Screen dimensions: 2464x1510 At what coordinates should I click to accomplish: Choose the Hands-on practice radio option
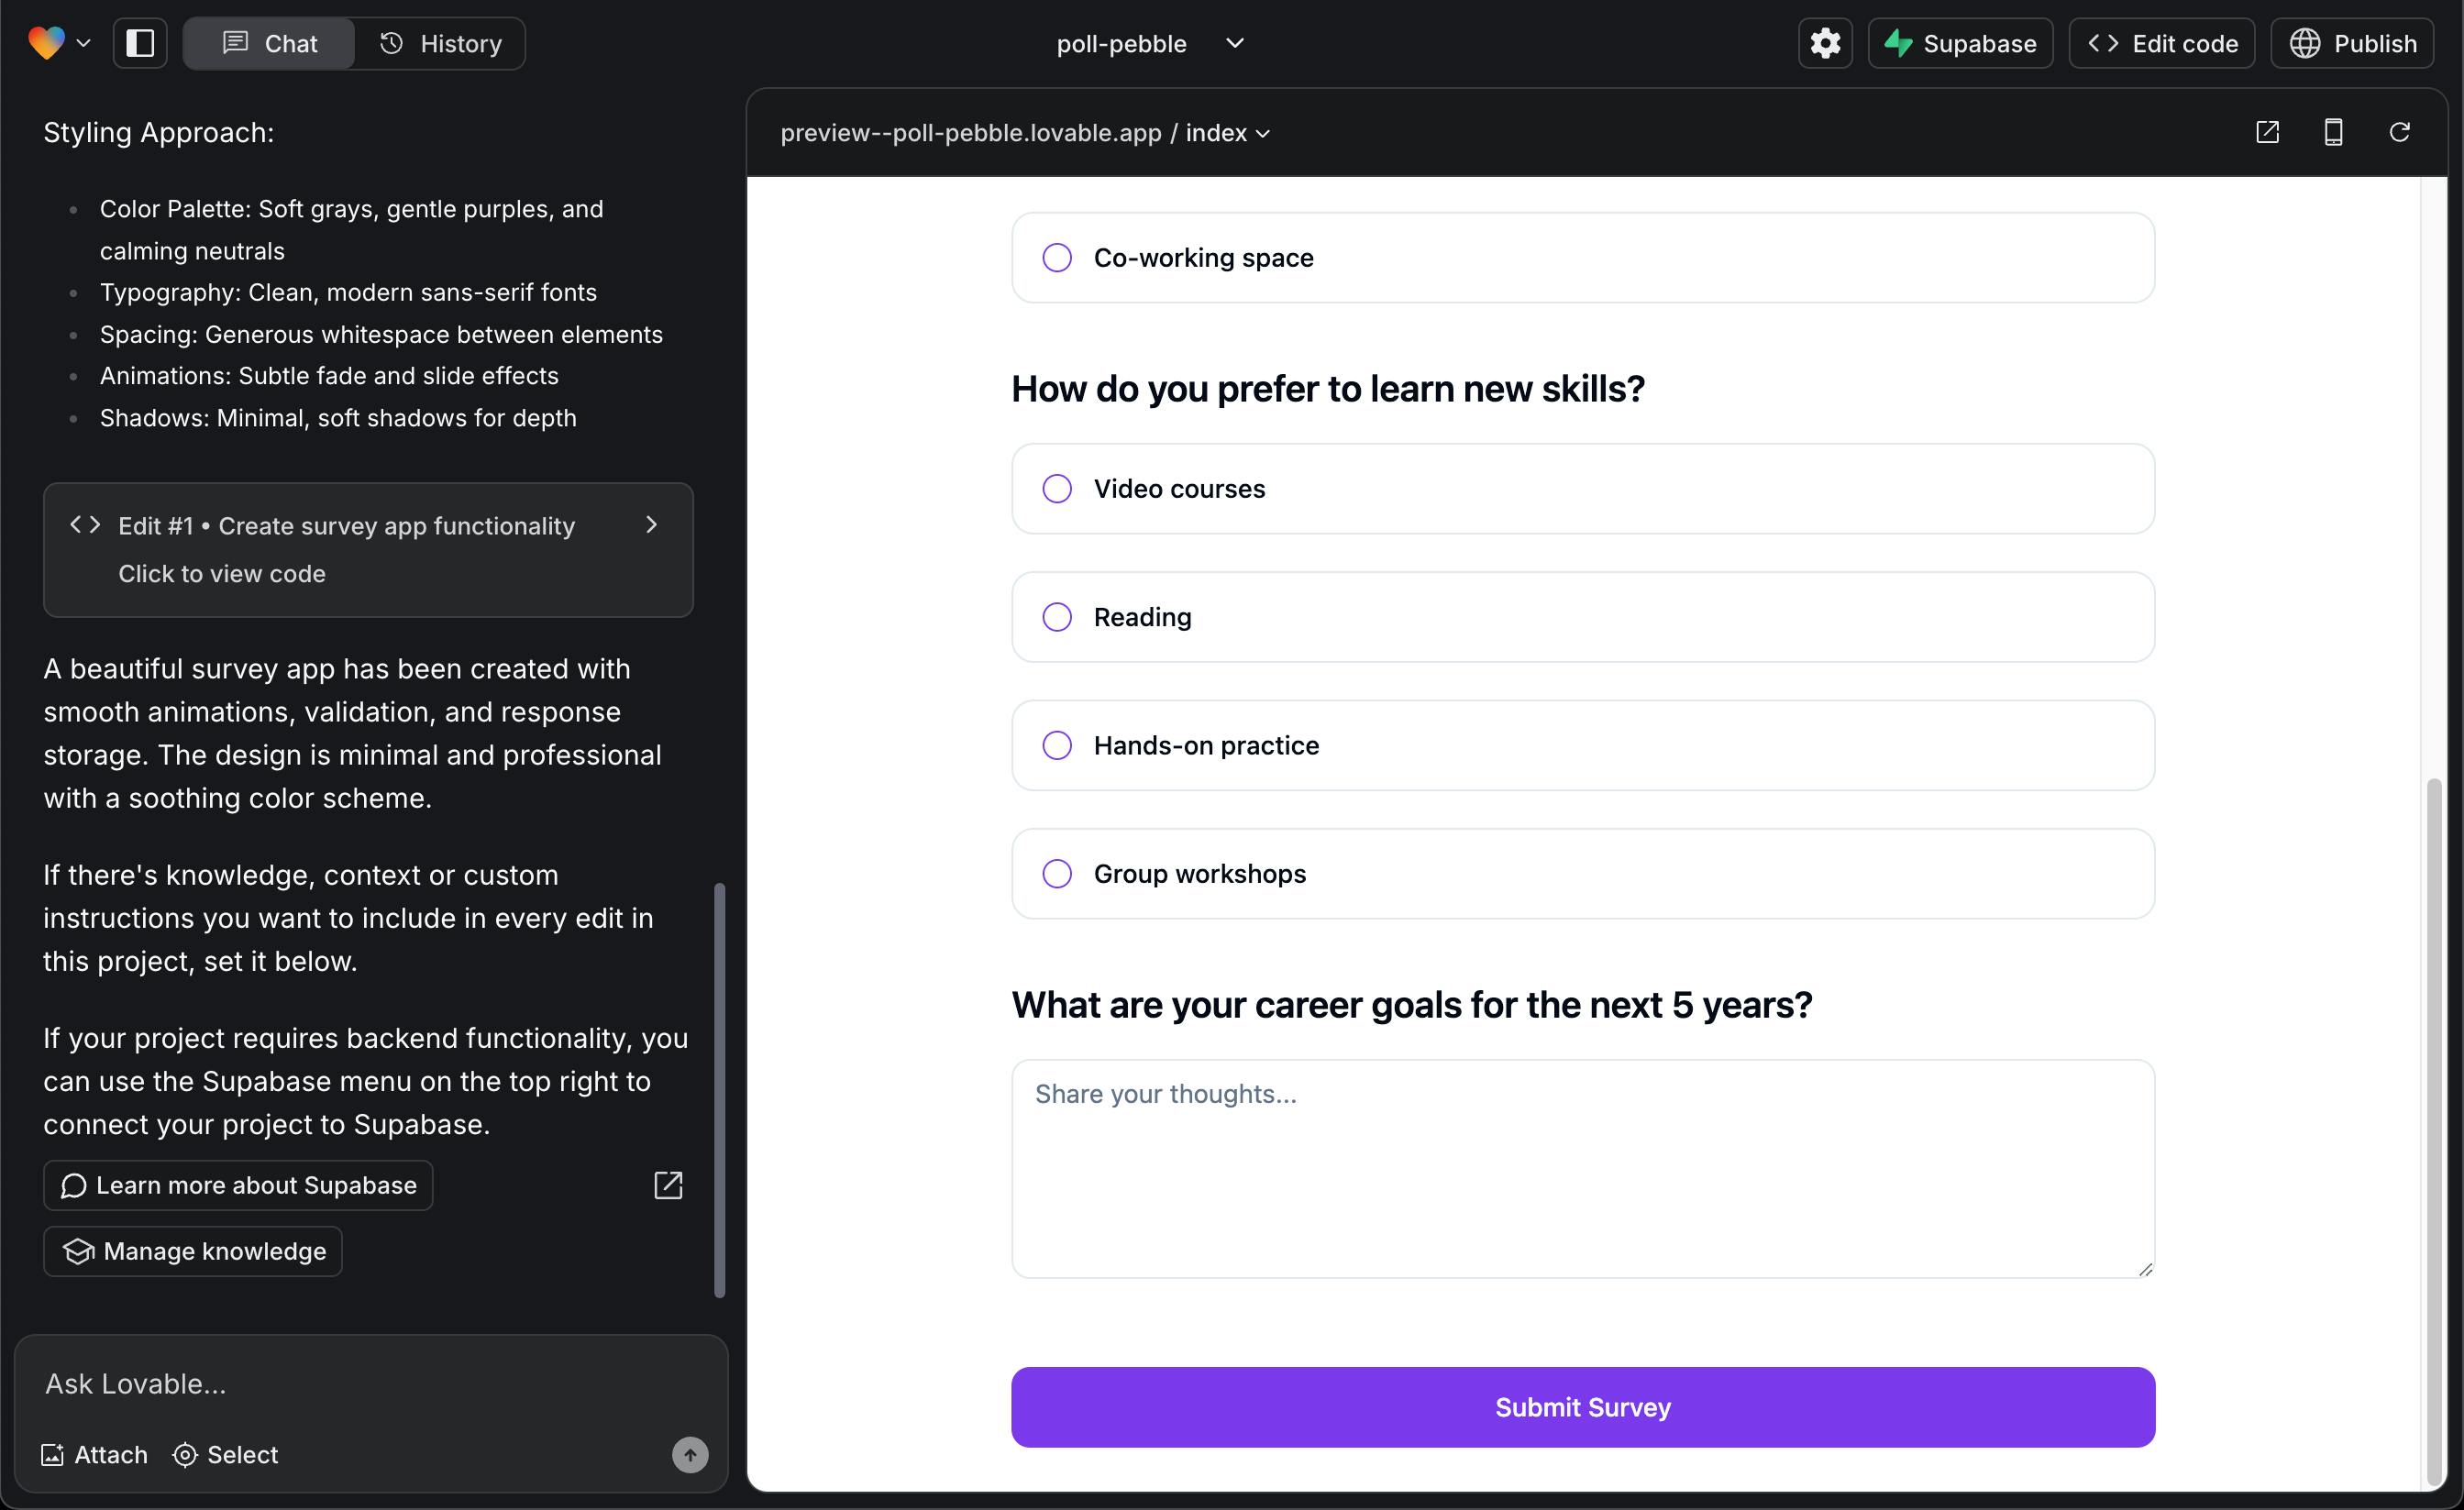click(1057, 745)
